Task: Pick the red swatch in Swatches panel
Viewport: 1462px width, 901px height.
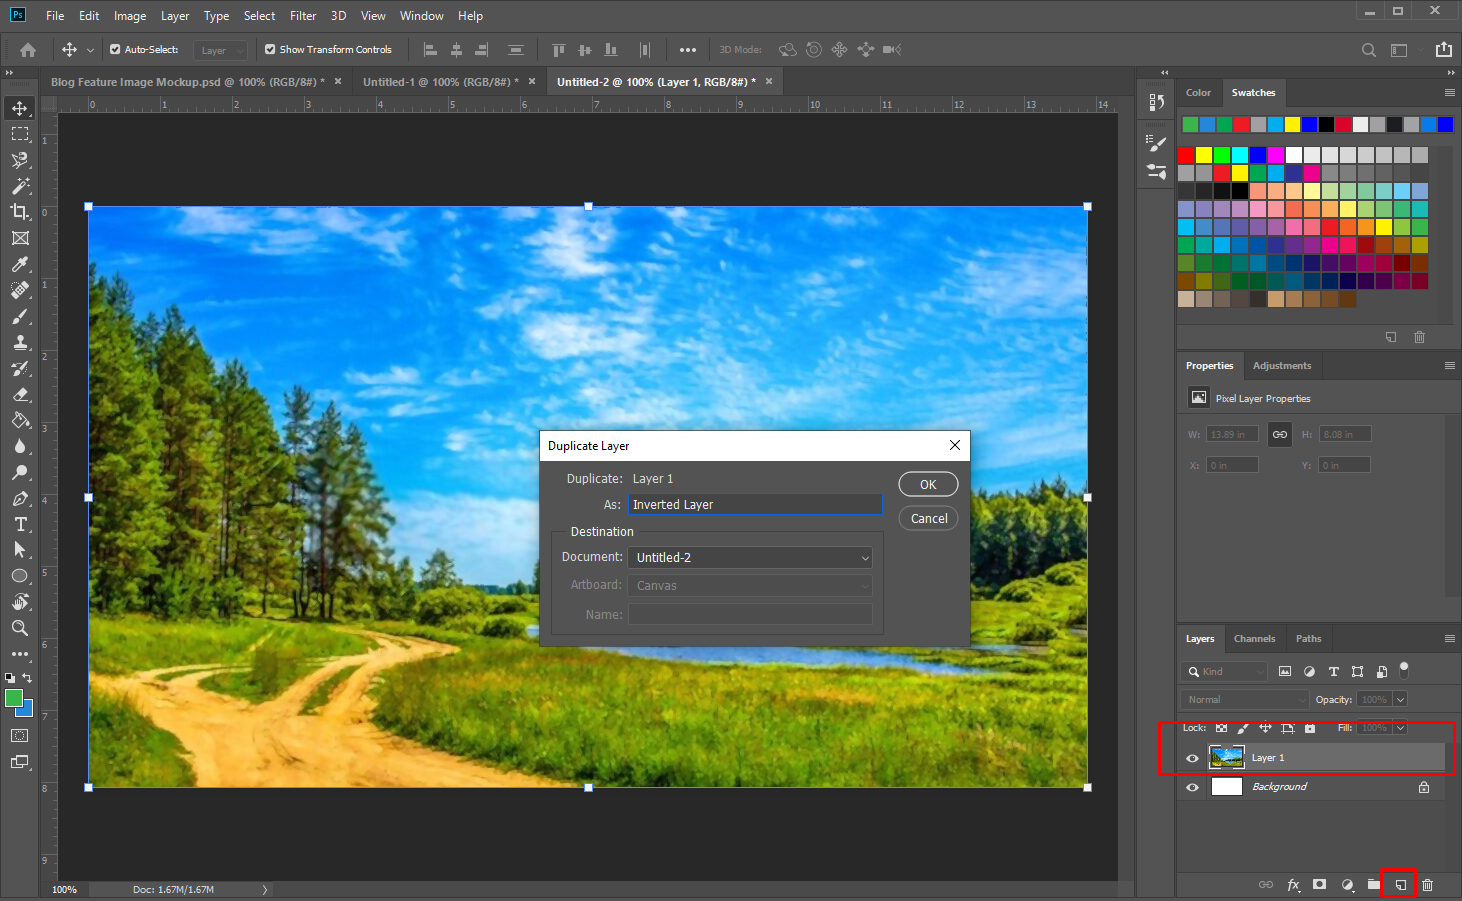Action: [x=1188, y=154]
